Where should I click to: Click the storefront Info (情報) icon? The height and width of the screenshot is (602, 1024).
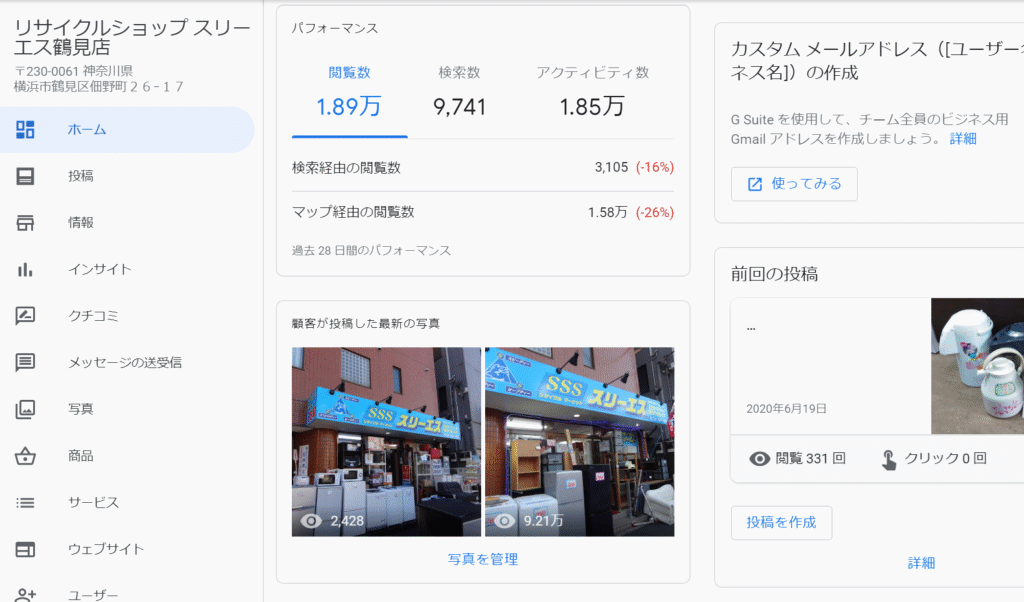pos(25,223)
